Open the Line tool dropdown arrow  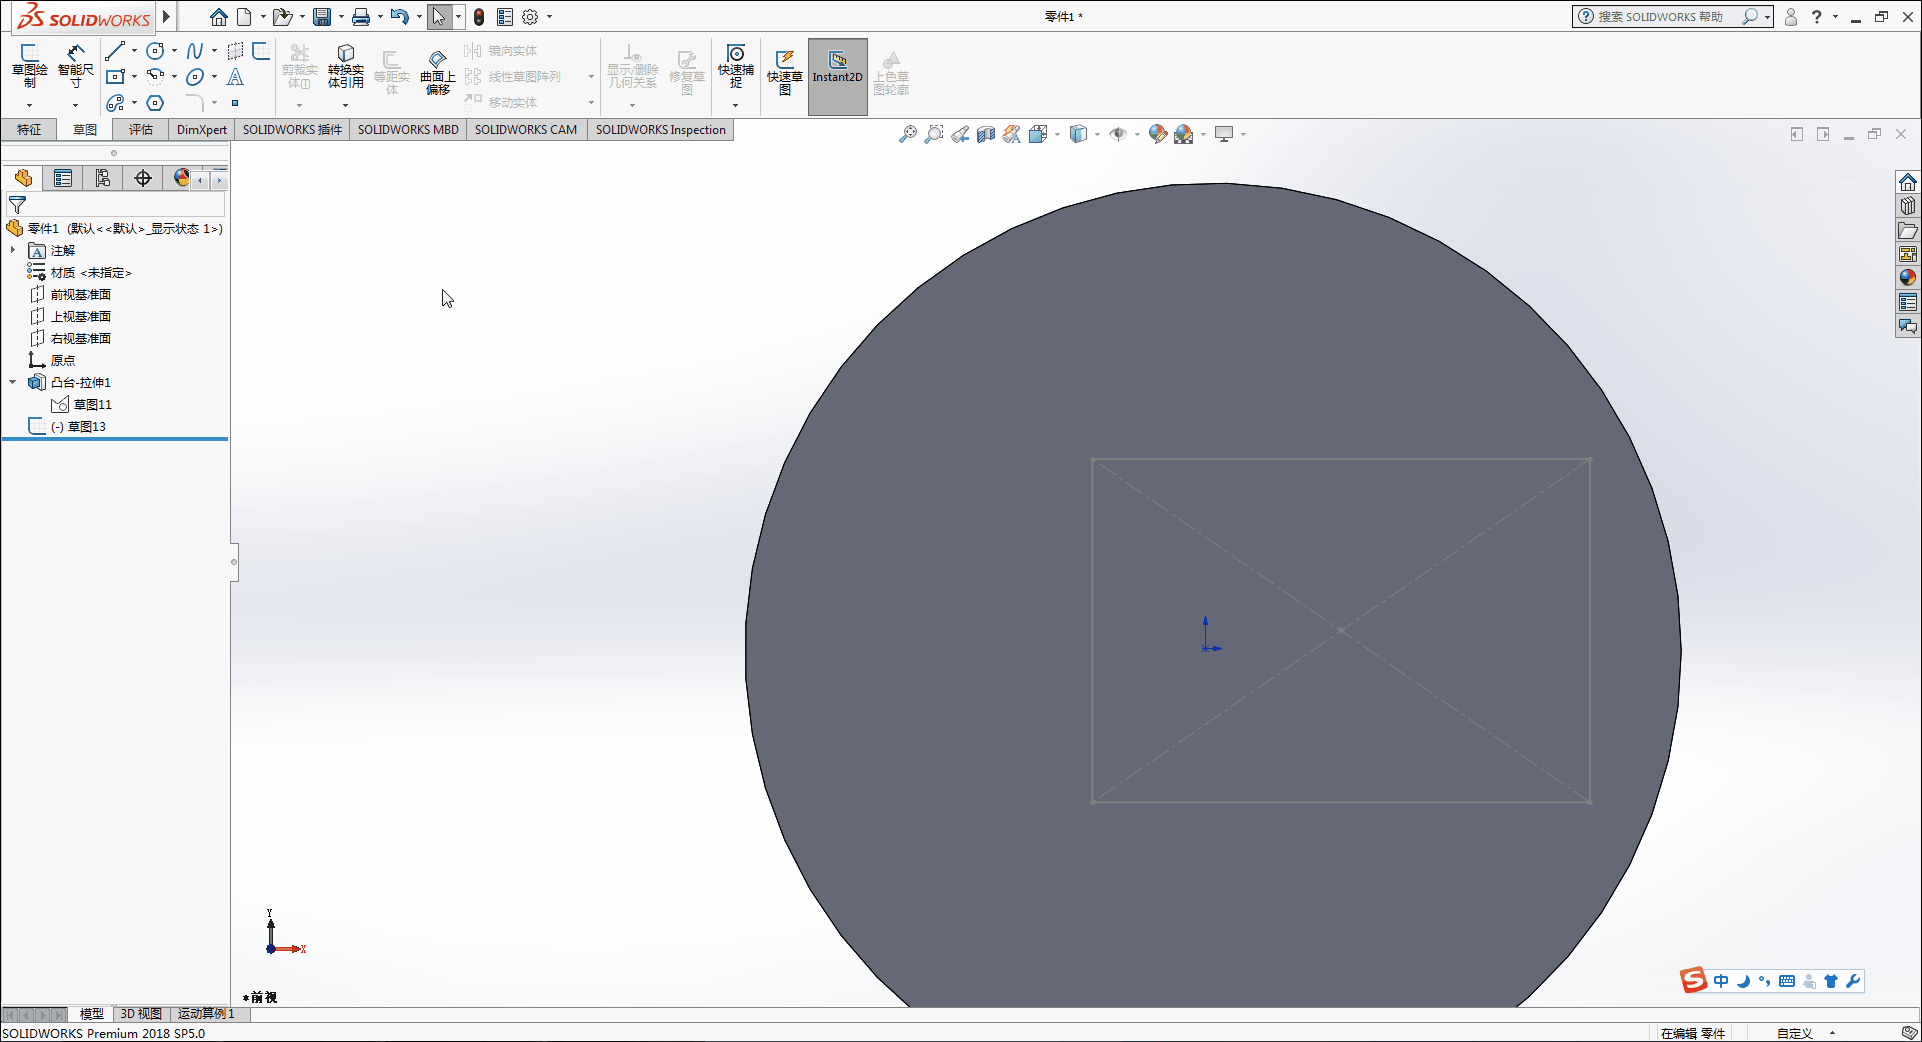point(134,51)
